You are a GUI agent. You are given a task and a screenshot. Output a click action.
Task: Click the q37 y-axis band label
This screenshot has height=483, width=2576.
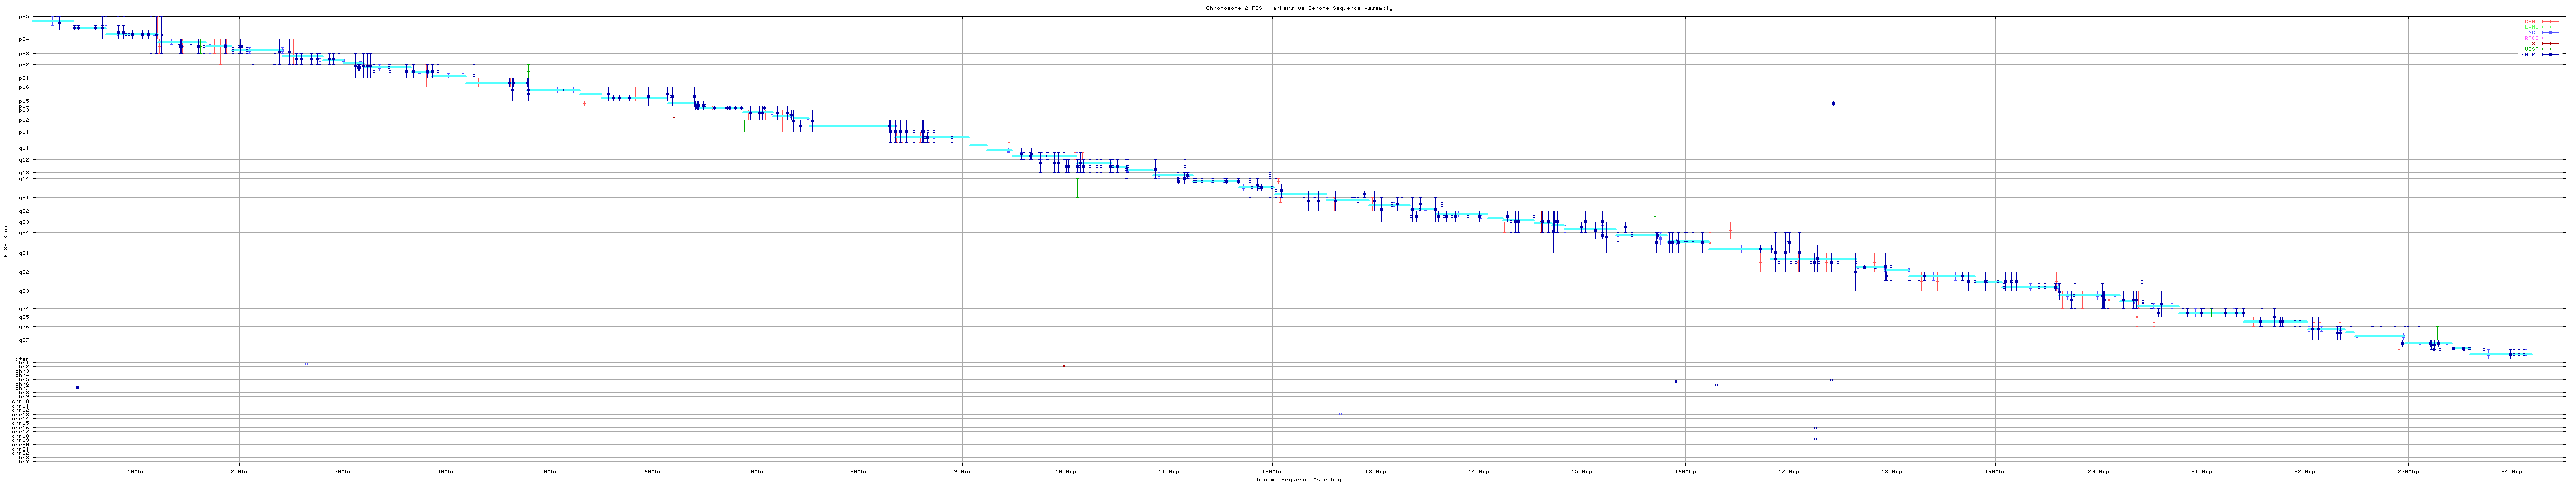pos(24,340)
